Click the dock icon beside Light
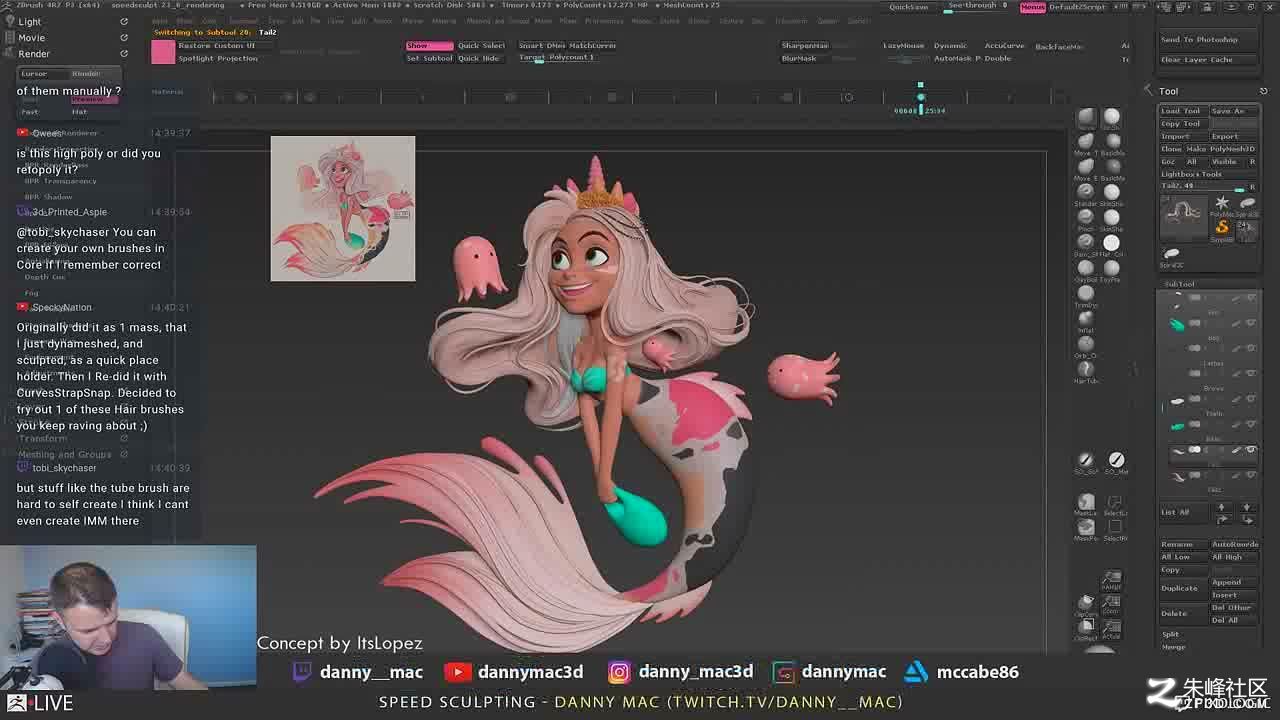The height and width of the screenshot is (720, 1280). coord(124,21)
